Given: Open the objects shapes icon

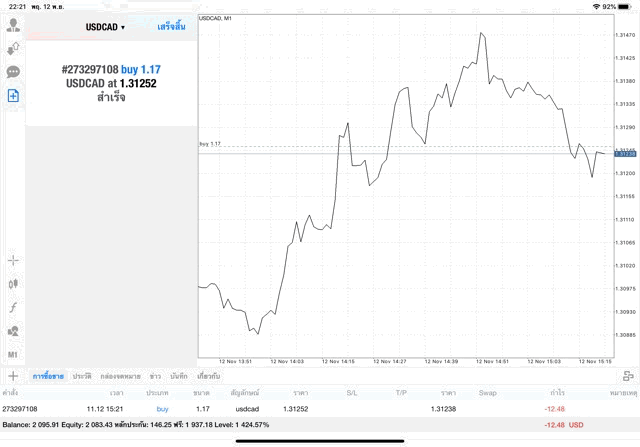Looking at the screenshot, I should coord(13,331).
